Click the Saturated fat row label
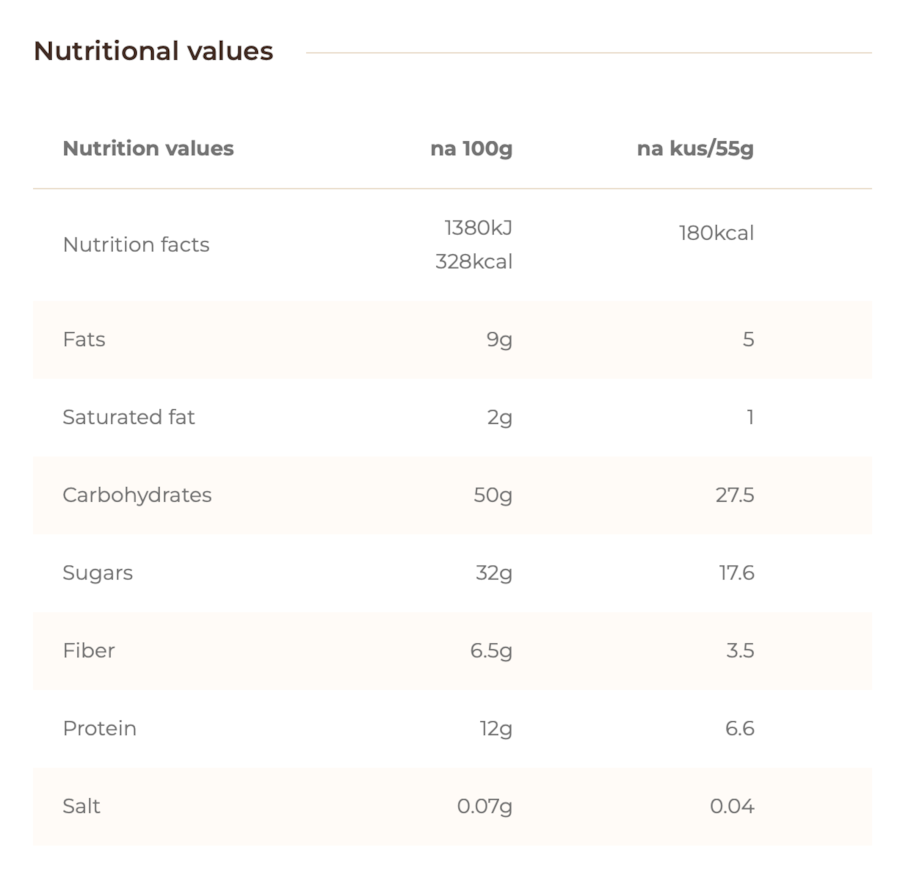Image resolution: width=900 pixels, height=872 pixels. click(x=129, y=417)
